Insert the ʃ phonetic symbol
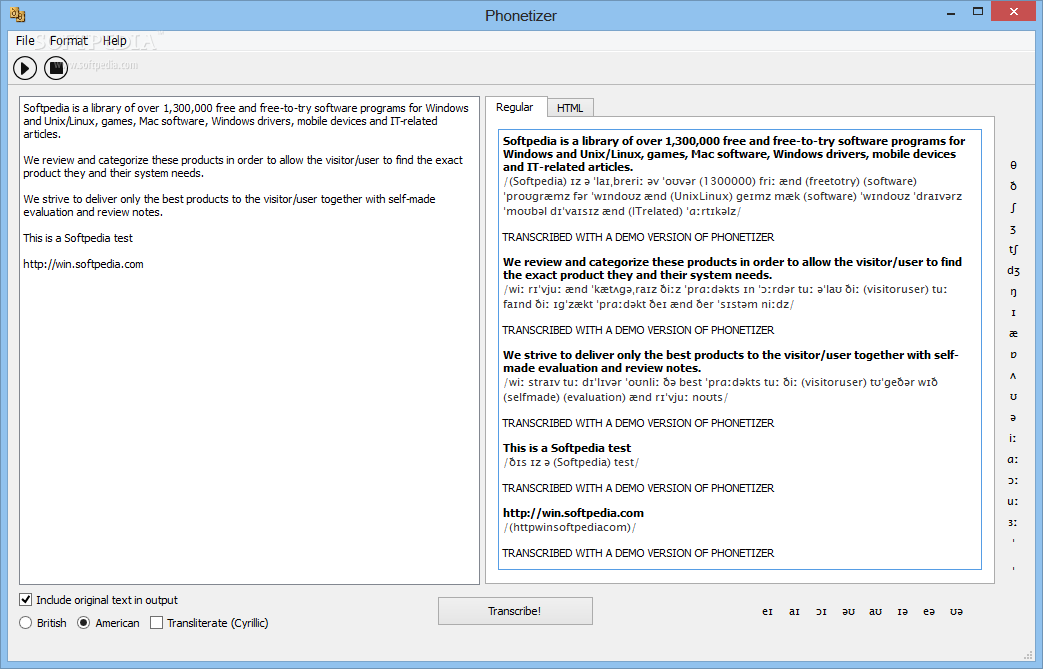 click(x=1013, y=207)
